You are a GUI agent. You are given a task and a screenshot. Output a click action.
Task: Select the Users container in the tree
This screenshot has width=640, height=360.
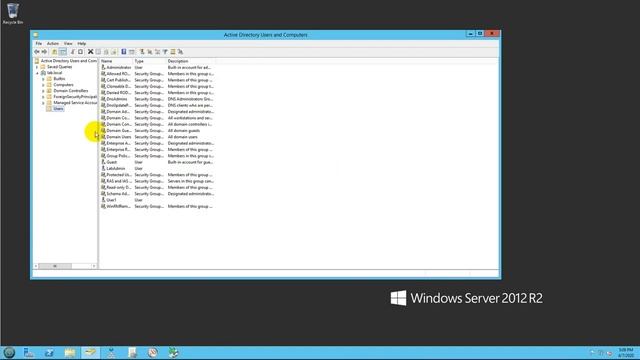pos(58,109)
